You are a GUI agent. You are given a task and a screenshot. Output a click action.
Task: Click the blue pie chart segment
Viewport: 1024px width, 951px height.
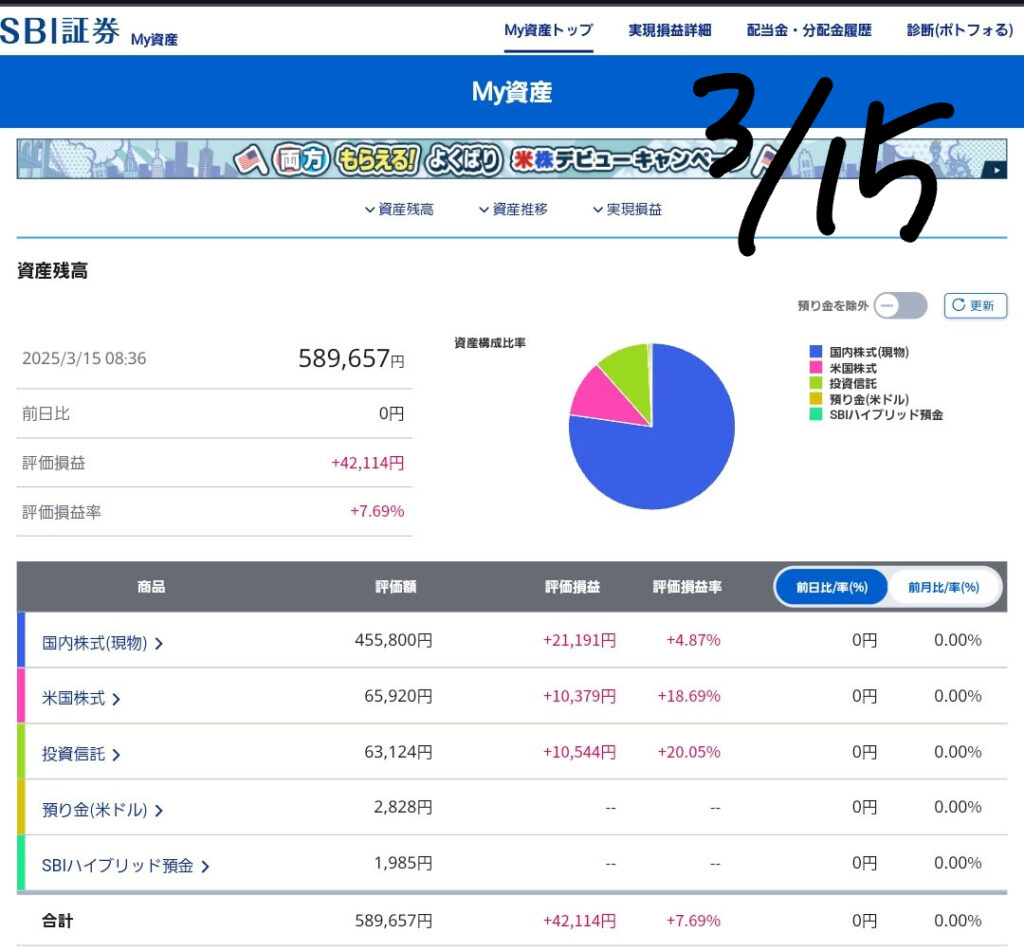pyautogui.click(x=660, y=450)
